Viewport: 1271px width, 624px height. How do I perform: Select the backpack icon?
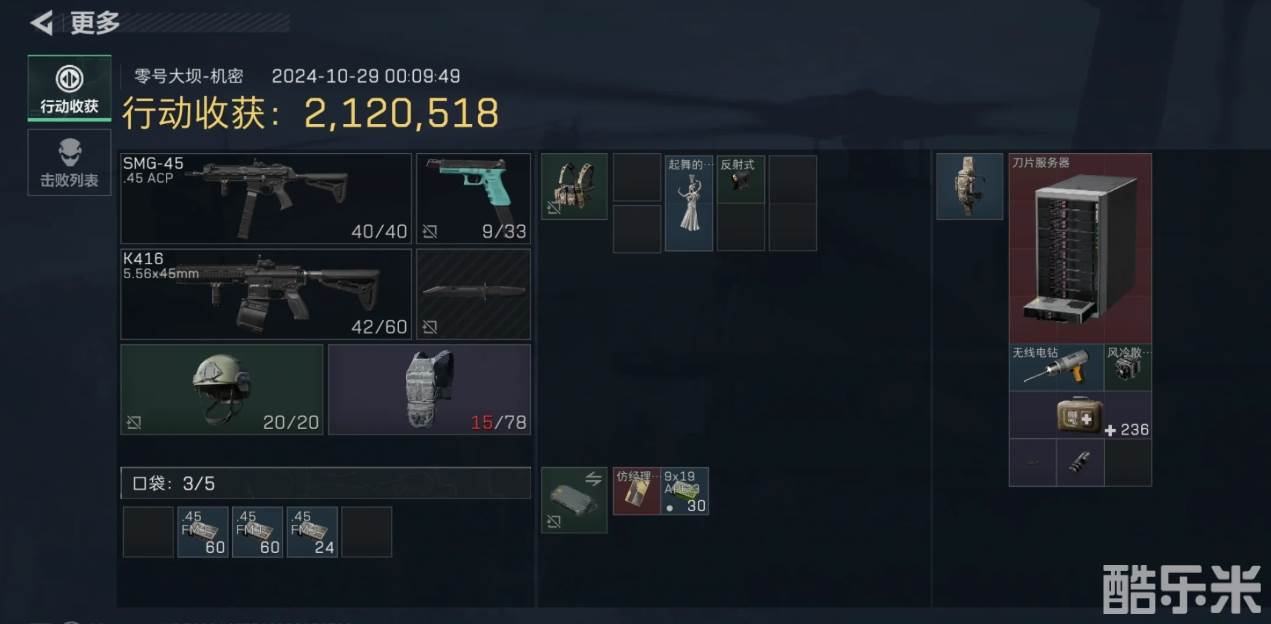pos(970,186)
